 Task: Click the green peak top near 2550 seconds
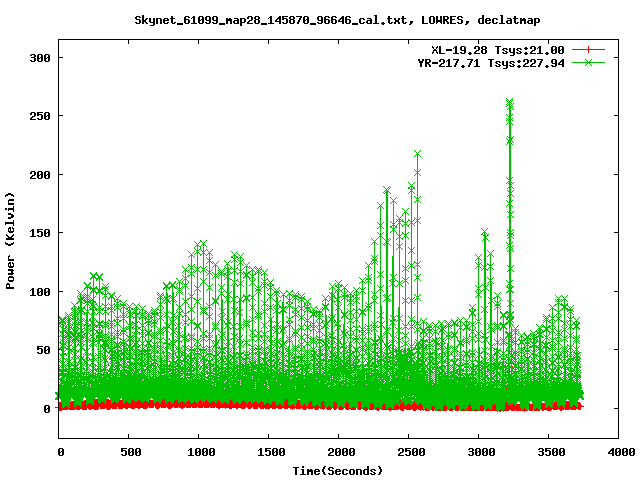[x=417, y=154]
